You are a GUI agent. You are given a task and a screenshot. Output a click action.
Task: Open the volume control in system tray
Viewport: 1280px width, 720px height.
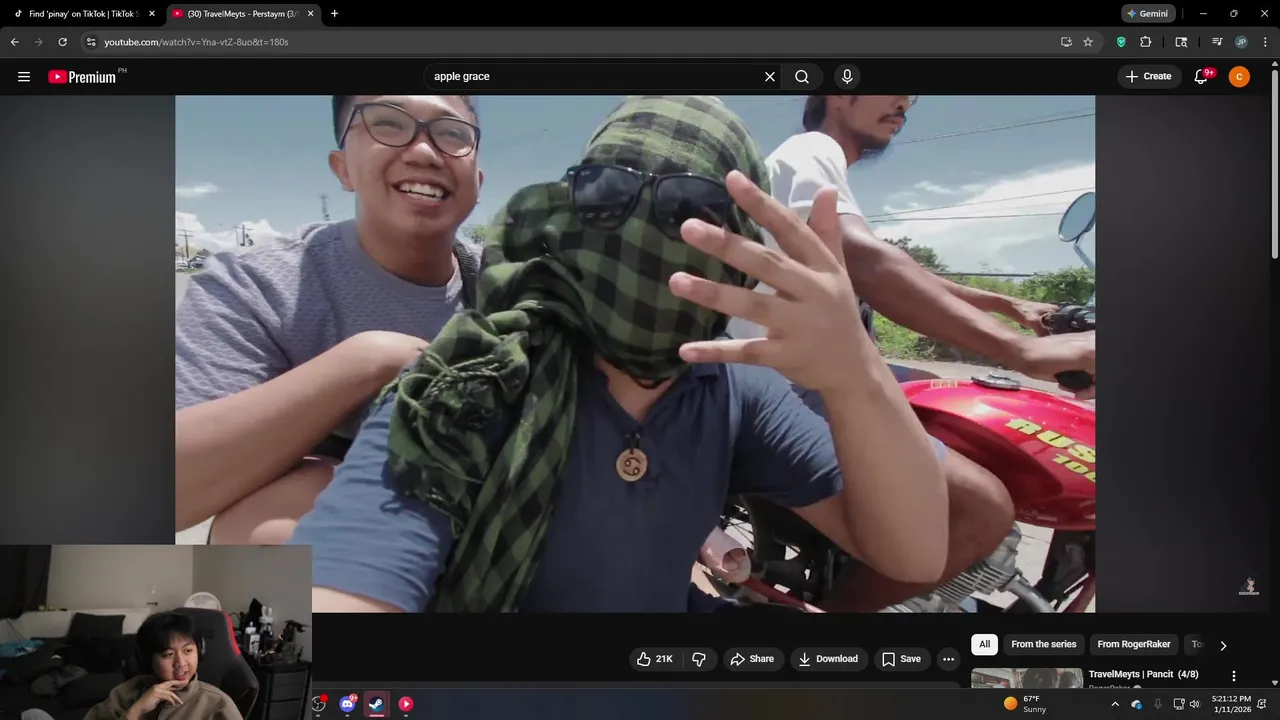pos(1194,704)
